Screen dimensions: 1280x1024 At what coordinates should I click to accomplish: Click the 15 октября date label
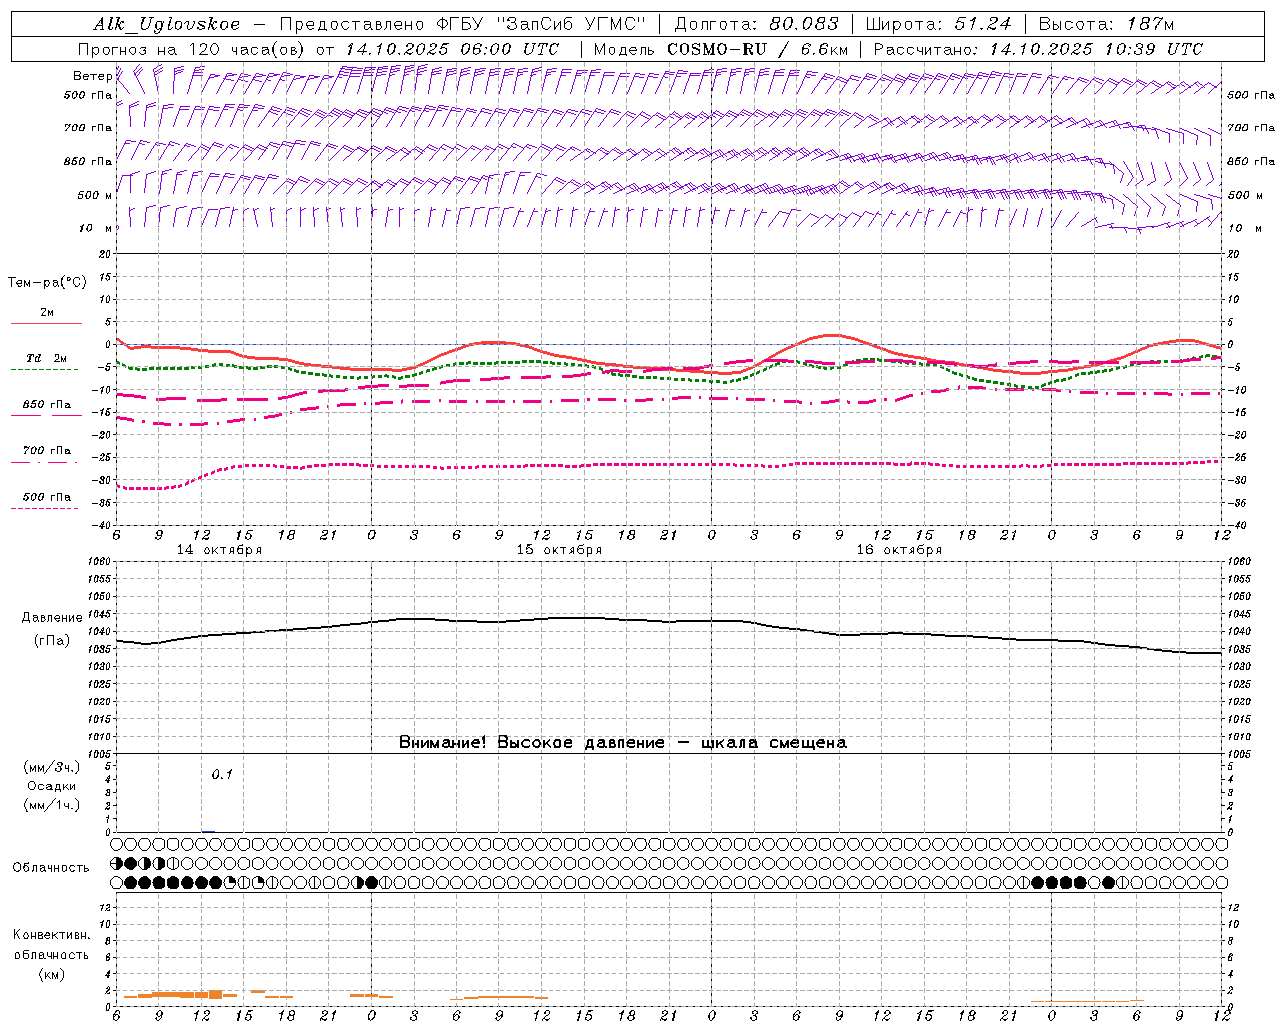pyautogui.click(x=559, y=550)
